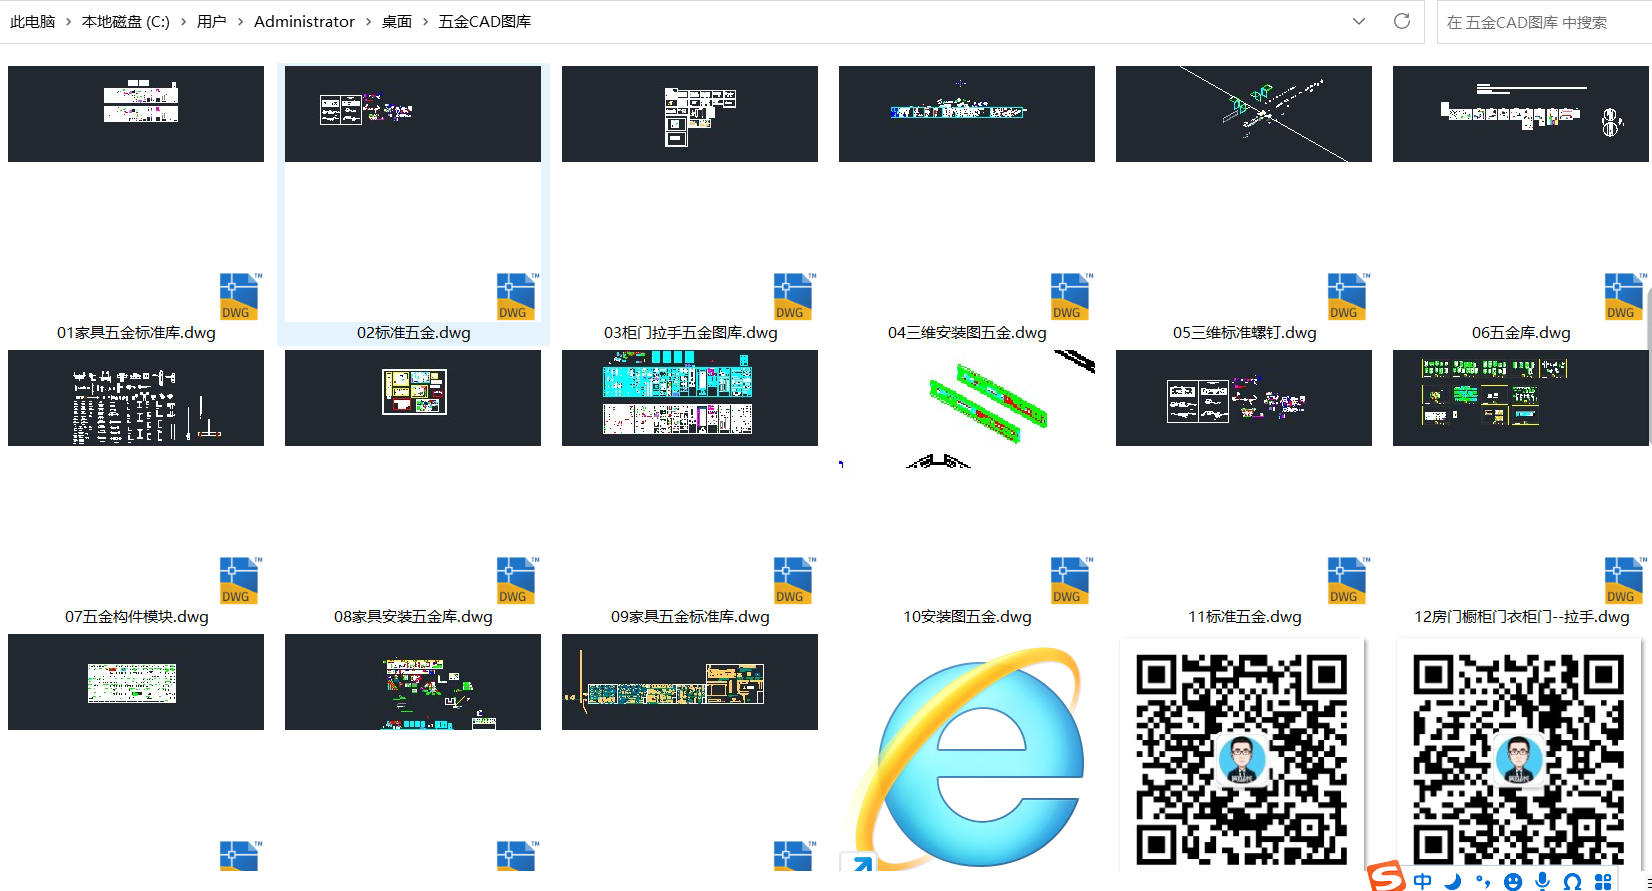Toggle the Chinese punctuation mode icon

click(x=1483, y=881)
